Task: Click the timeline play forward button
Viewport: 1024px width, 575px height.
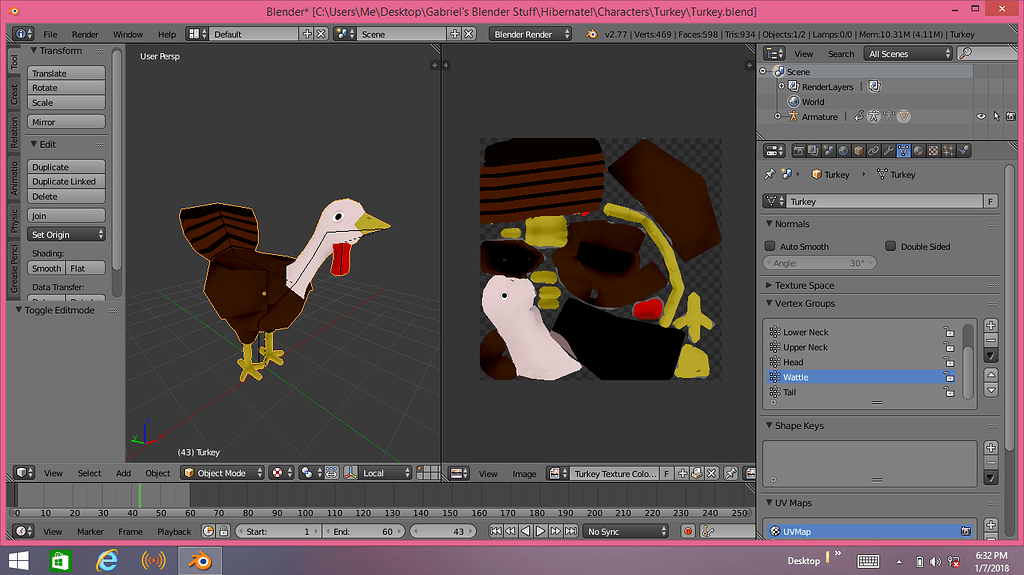Action: pyautogui.click(x=541, y=531)
